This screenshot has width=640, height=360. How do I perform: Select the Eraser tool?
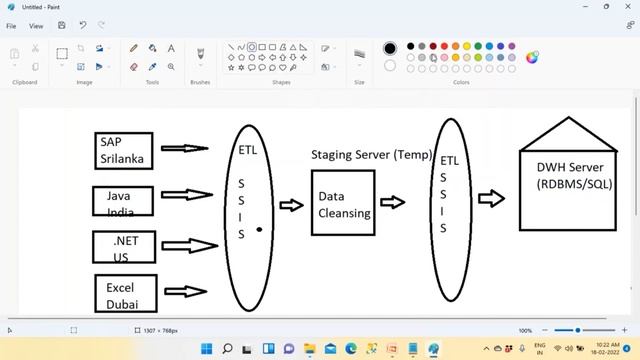[x=133, y=67]
